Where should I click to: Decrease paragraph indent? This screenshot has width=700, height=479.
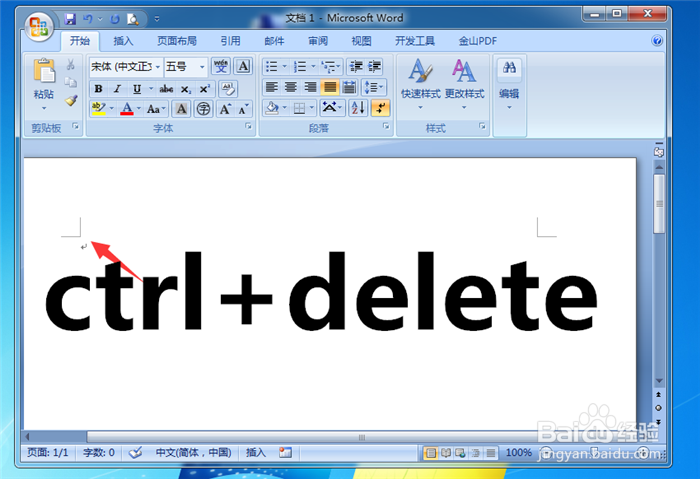[356, 67]
